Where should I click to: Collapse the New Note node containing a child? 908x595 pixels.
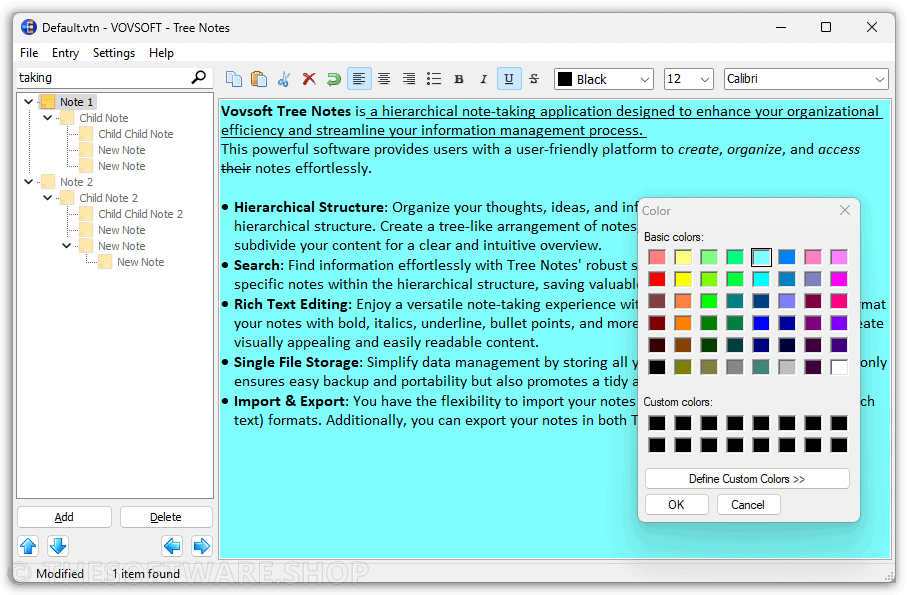coord(67,246)
